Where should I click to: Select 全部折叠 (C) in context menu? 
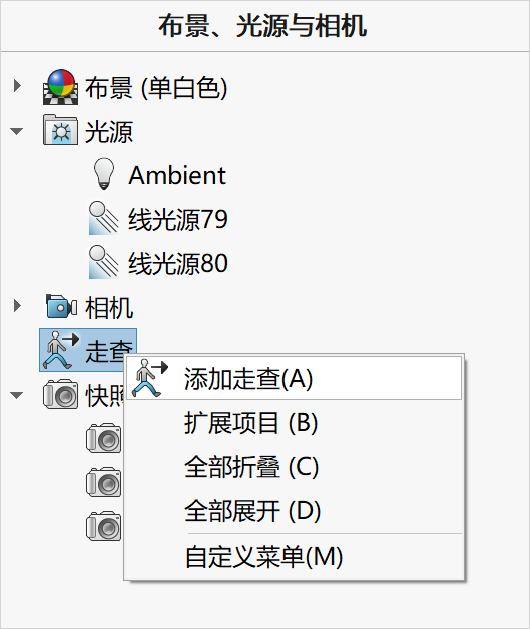point(294,467)
